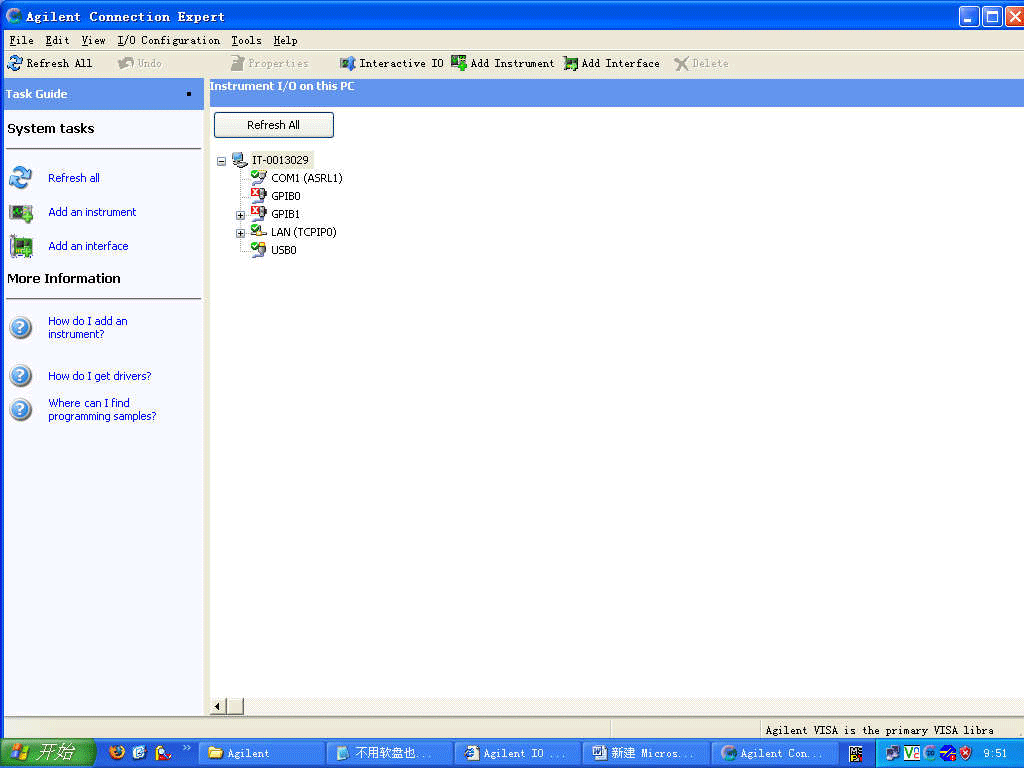Select the COM1 (ASRL1) tree item
The image size is (1024, 768).
[307, 178]
